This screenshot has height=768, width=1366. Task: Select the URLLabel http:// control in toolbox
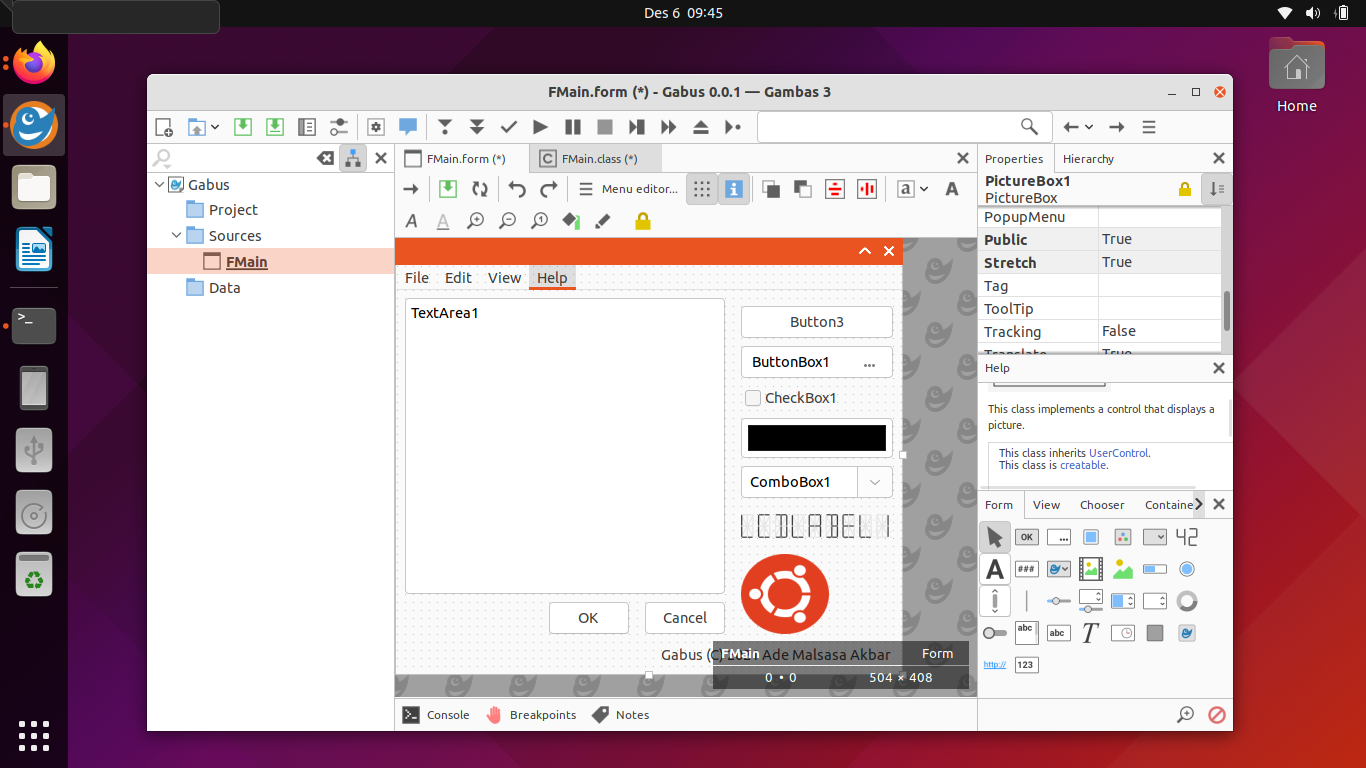995,665
